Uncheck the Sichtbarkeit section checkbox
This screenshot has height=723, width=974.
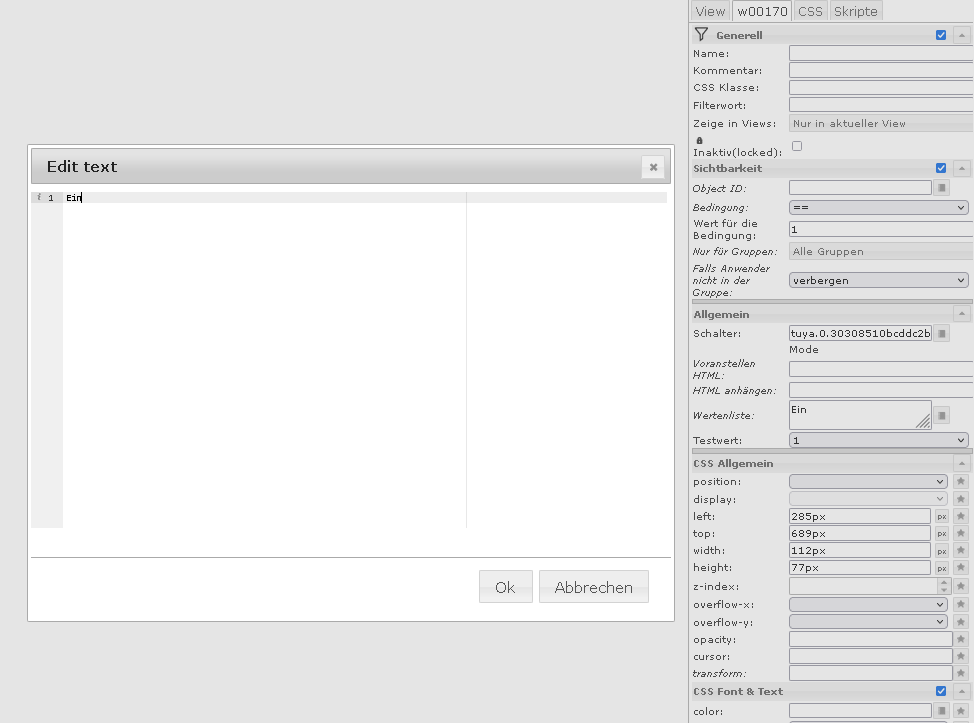[941, 168]
